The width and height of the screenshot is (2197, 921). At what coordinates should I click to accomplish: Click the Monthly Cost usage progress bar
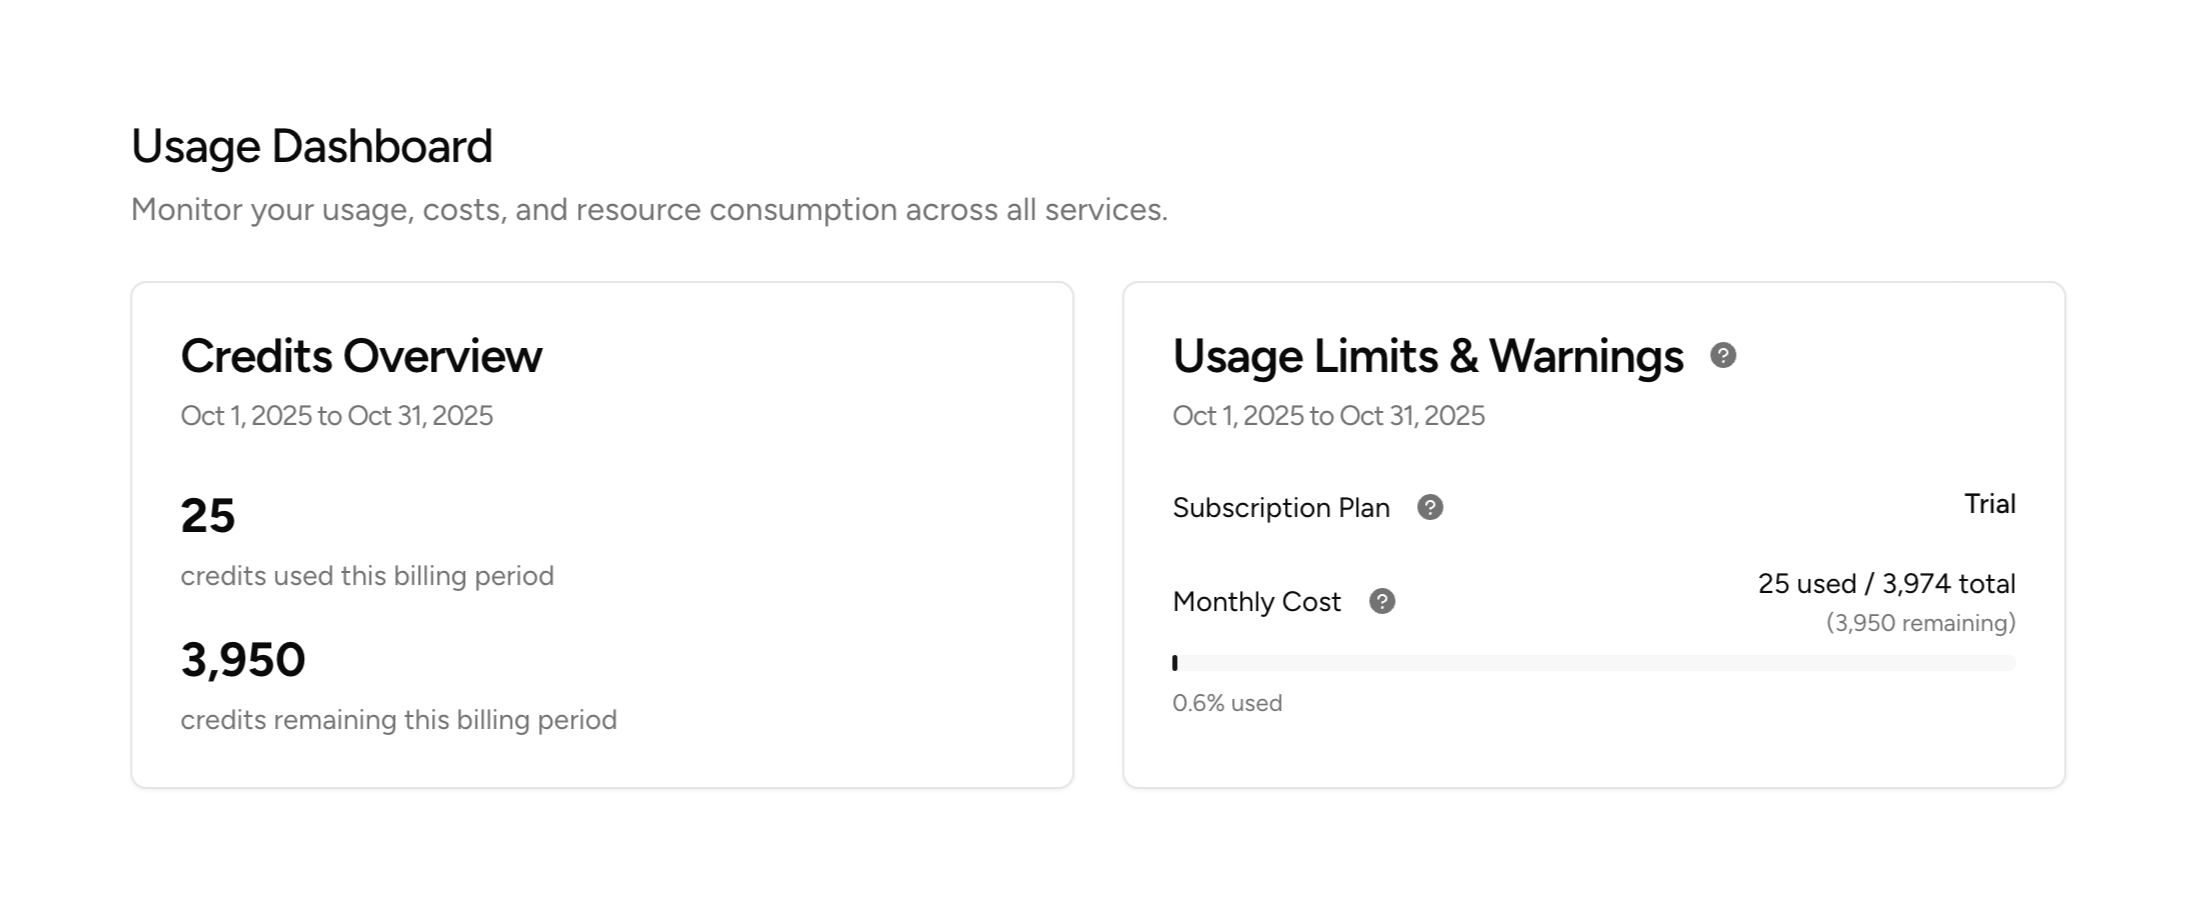(1593, 663)
